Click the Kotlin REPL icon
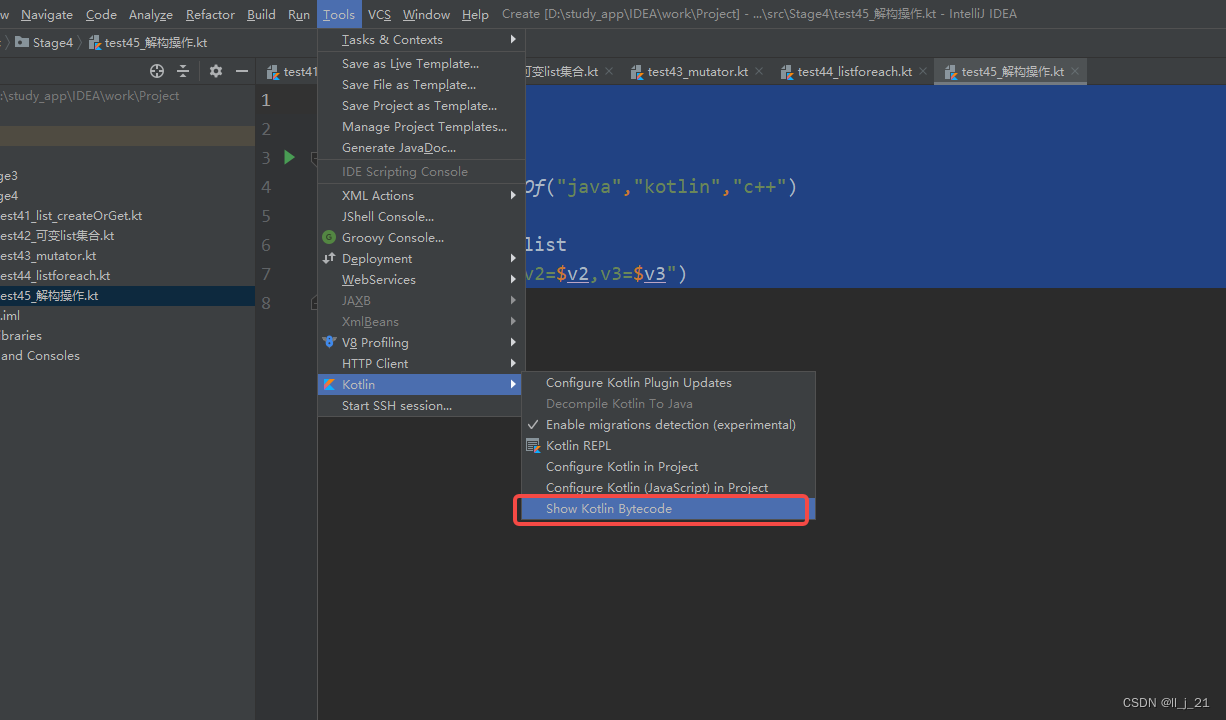Screen dimensions: 1226x720 click(533, 446)
